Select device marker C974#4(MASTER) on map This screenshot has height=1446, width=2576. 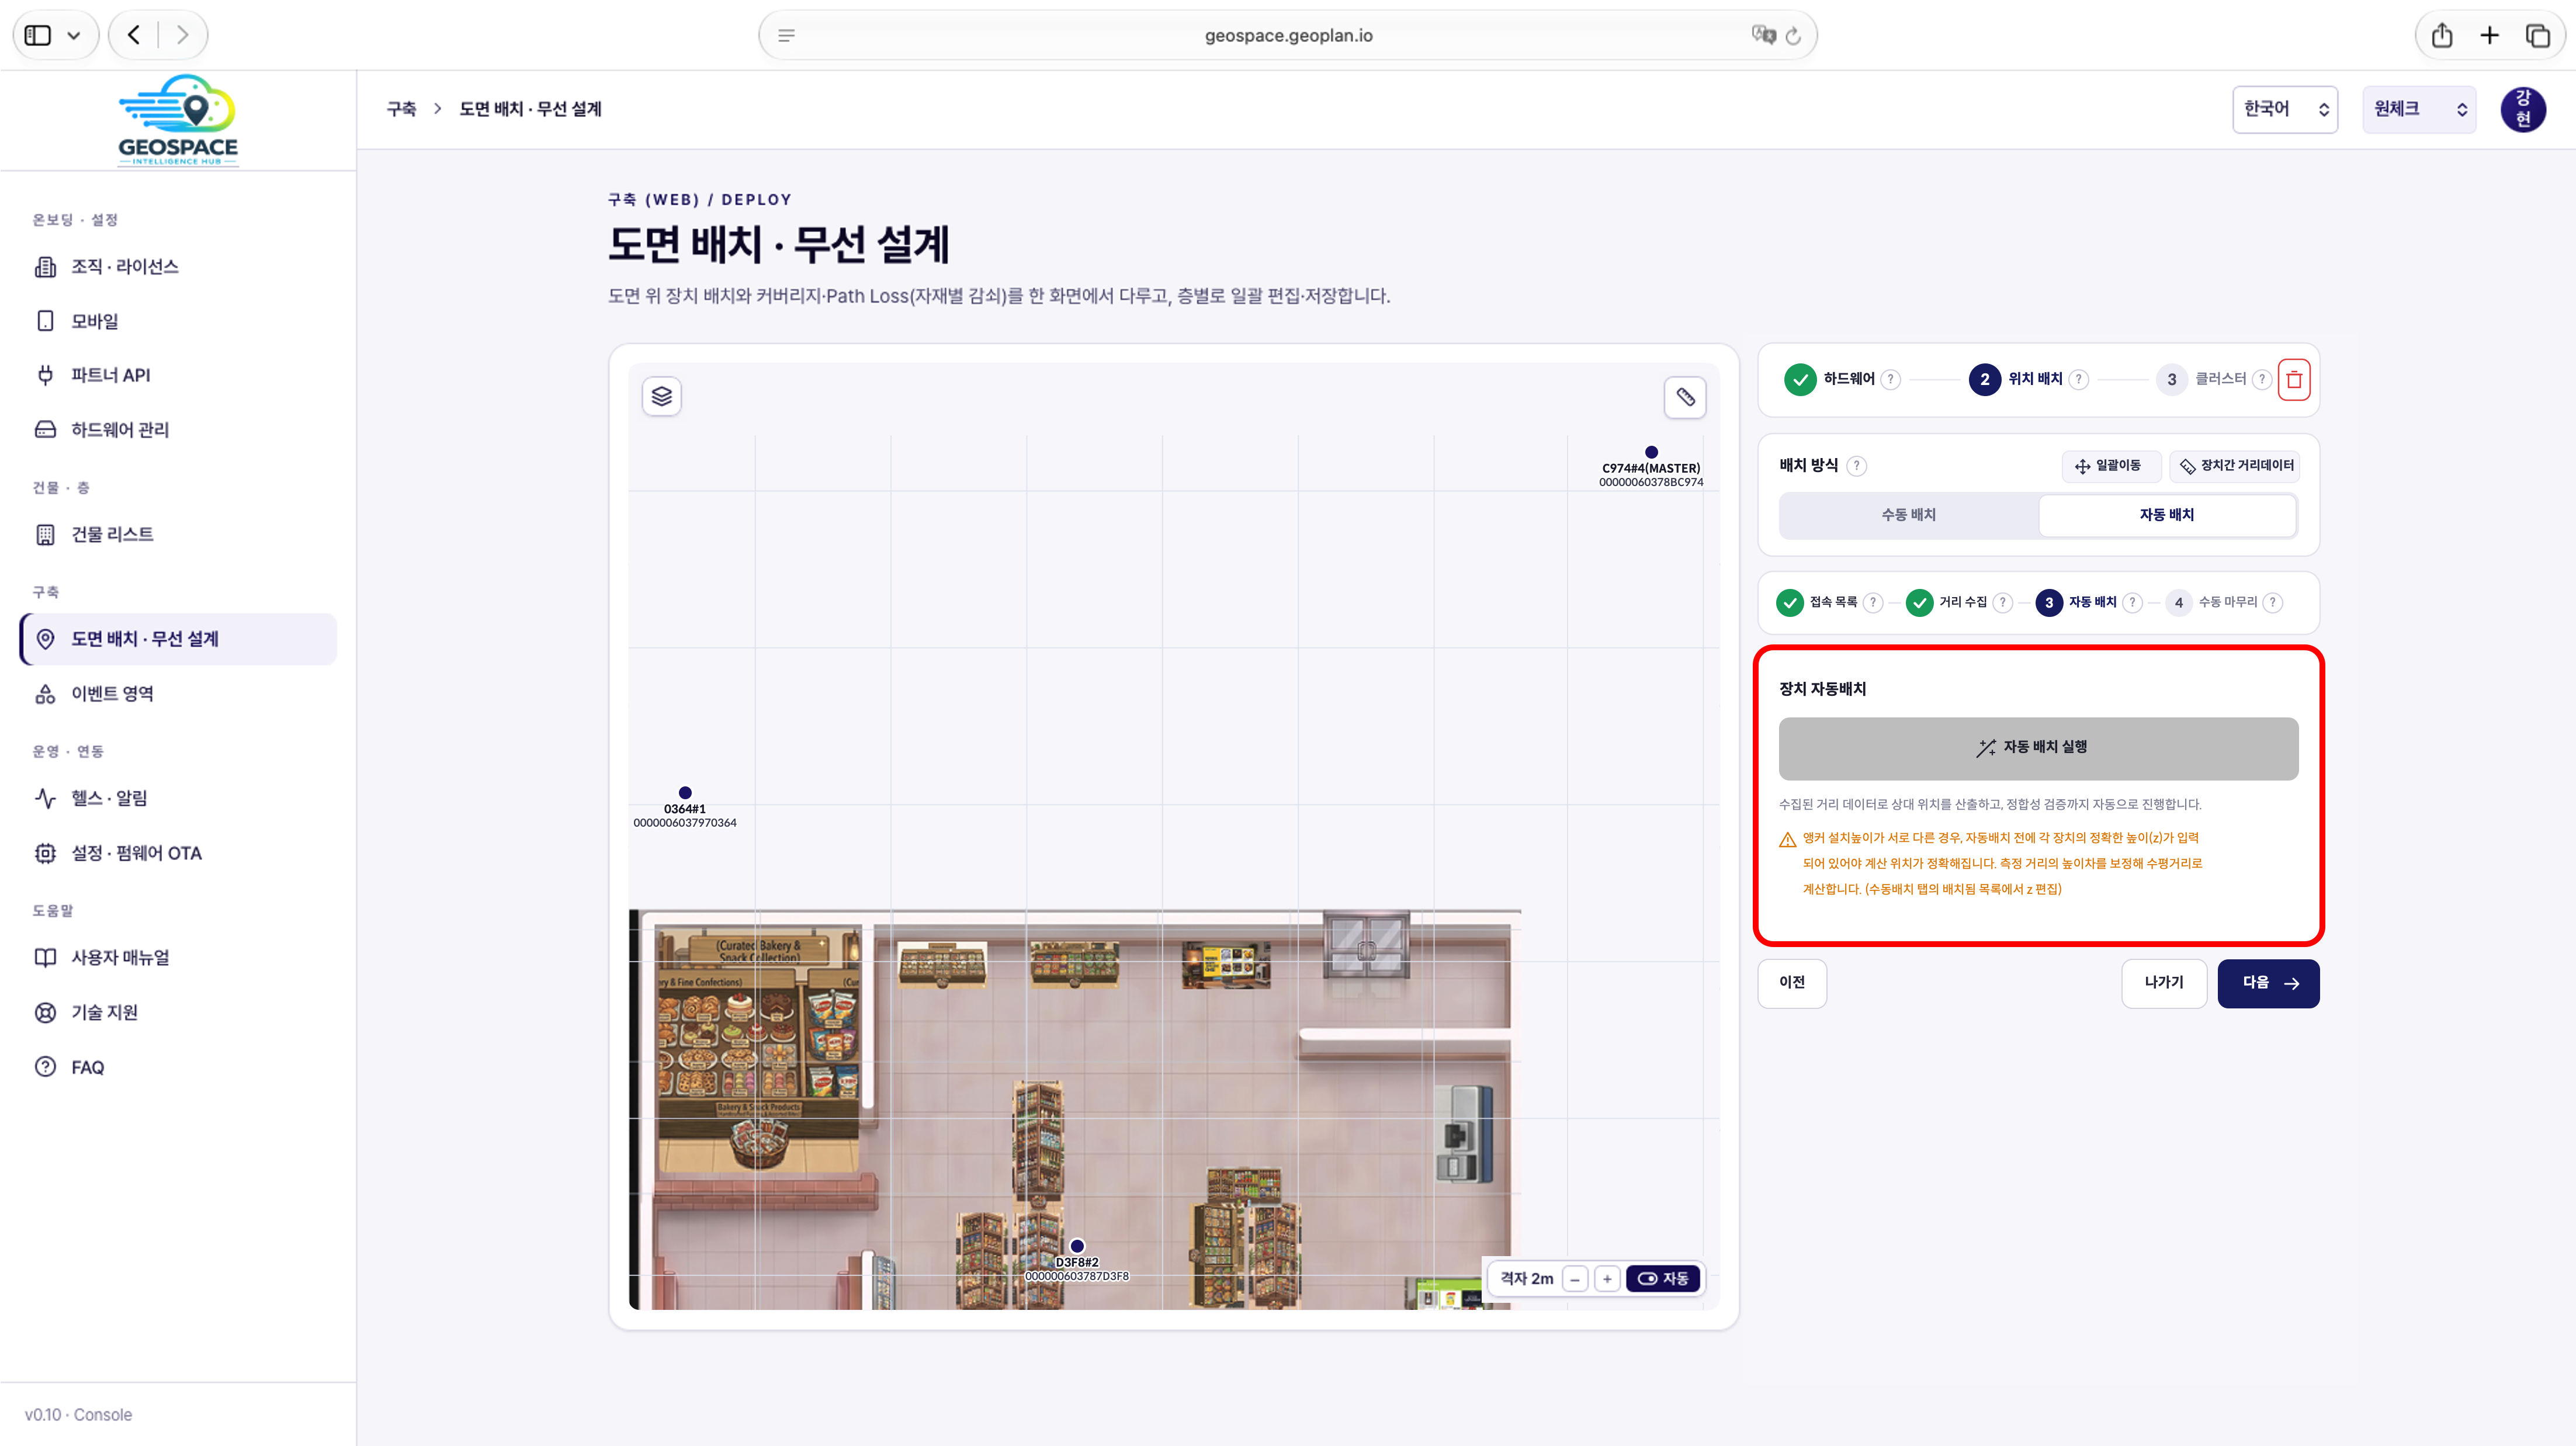click(1651, 453)
